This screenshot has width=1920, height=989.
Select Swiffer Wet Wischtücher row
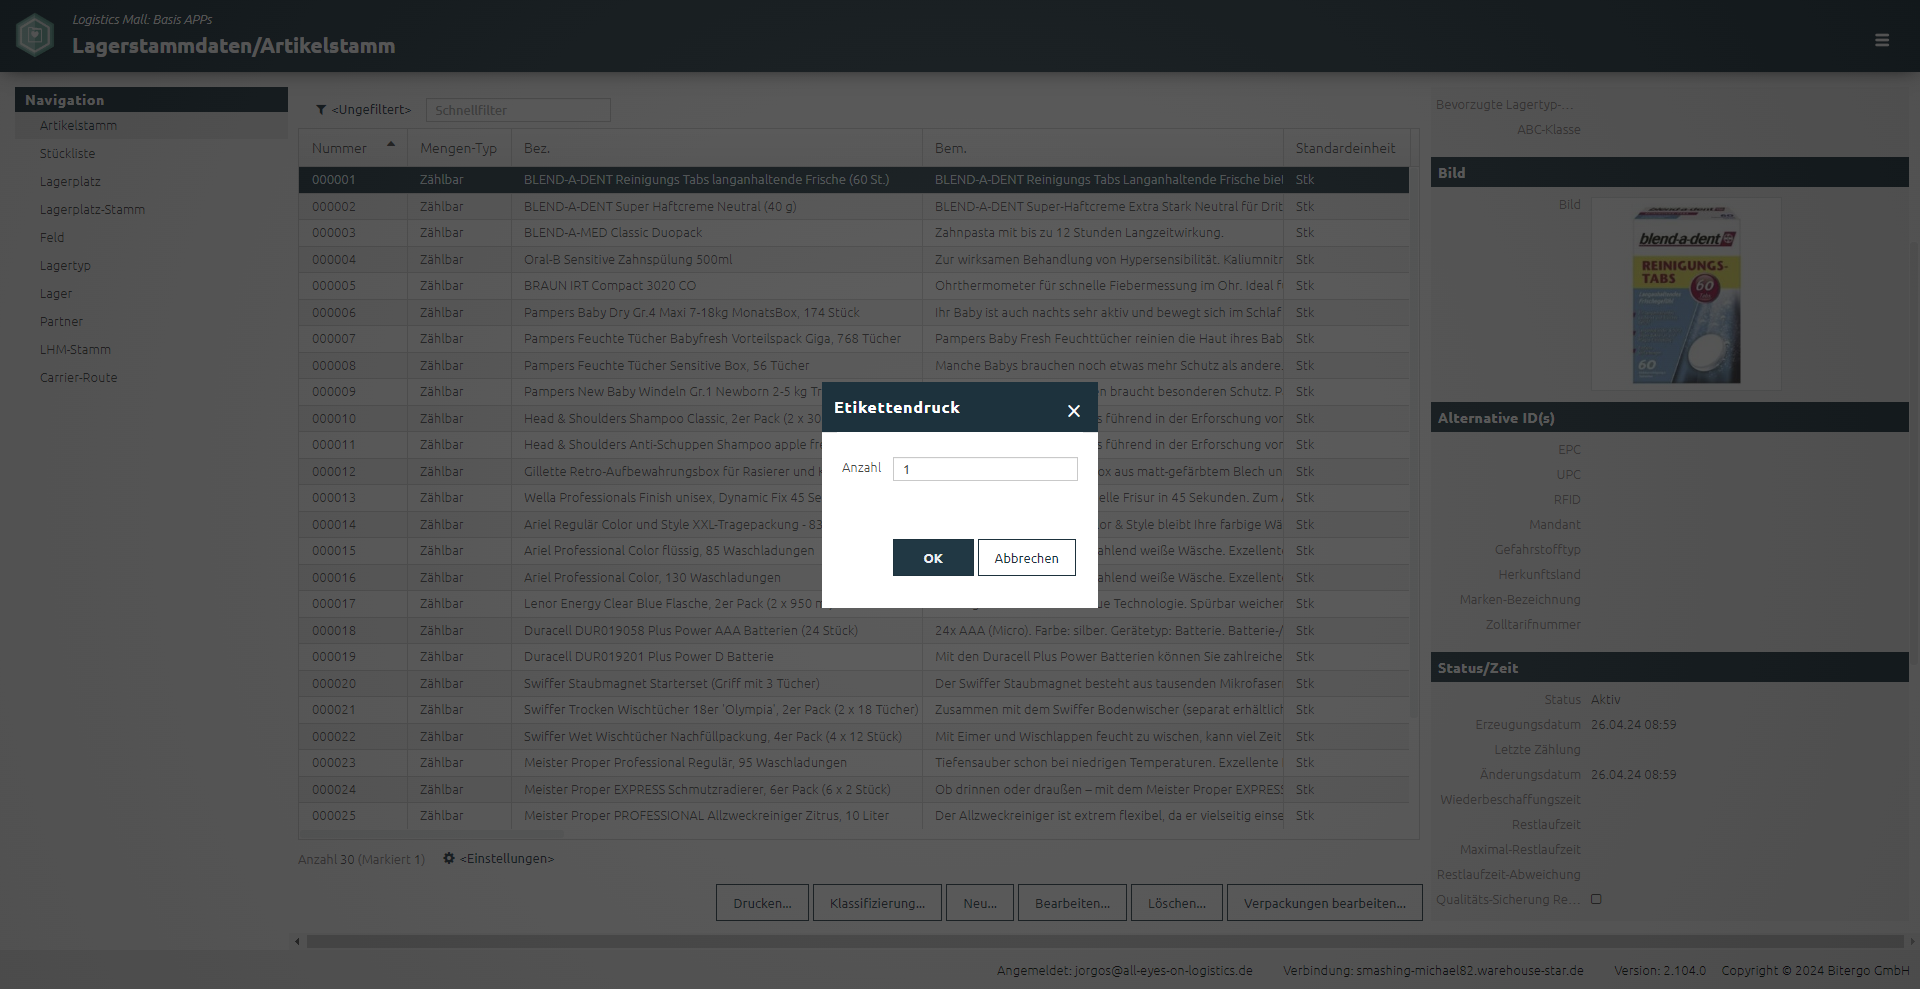click(854, 737)
